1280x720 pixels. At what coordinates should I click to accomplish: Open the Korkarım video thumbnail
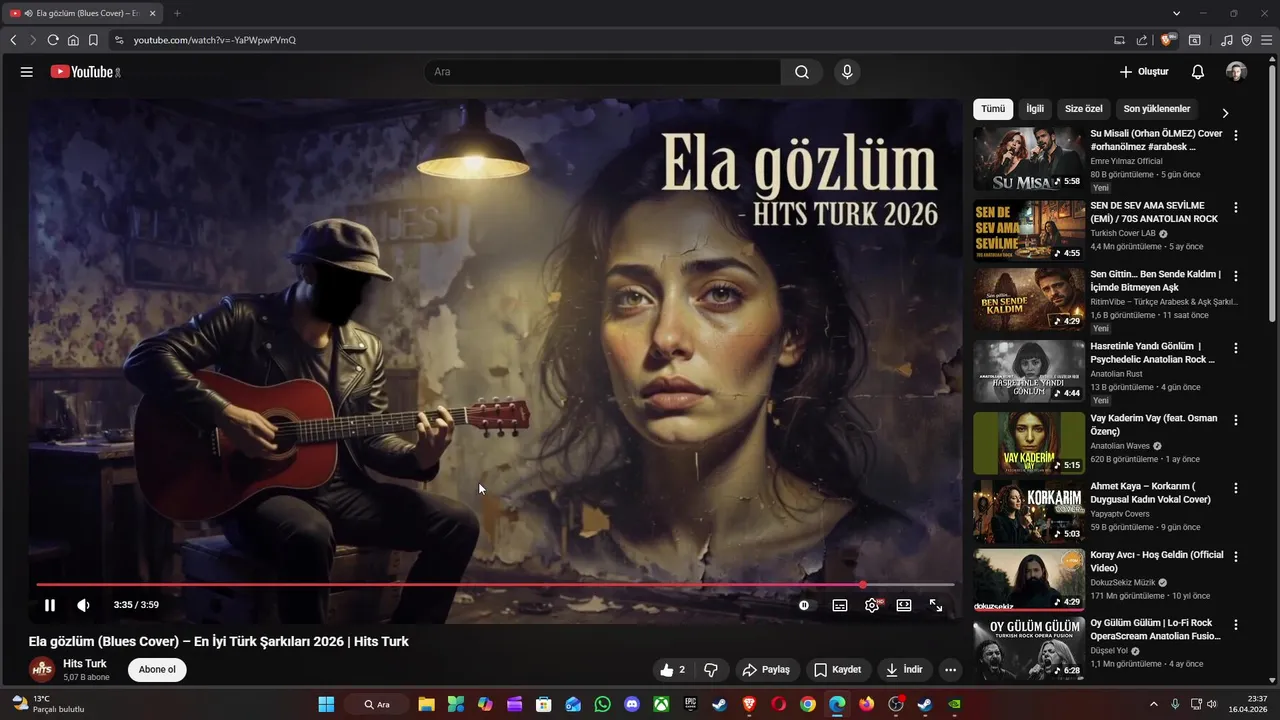click(1029, 512)
